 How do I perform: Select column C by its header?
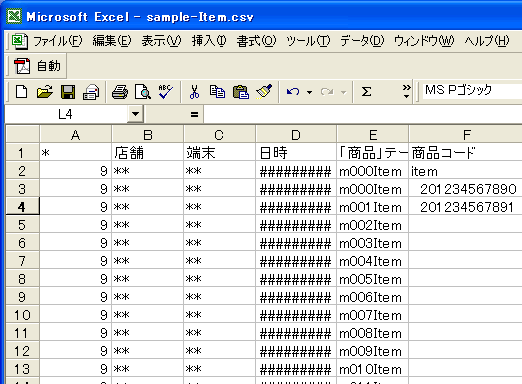pyautogui.click(x=219, y=135)
